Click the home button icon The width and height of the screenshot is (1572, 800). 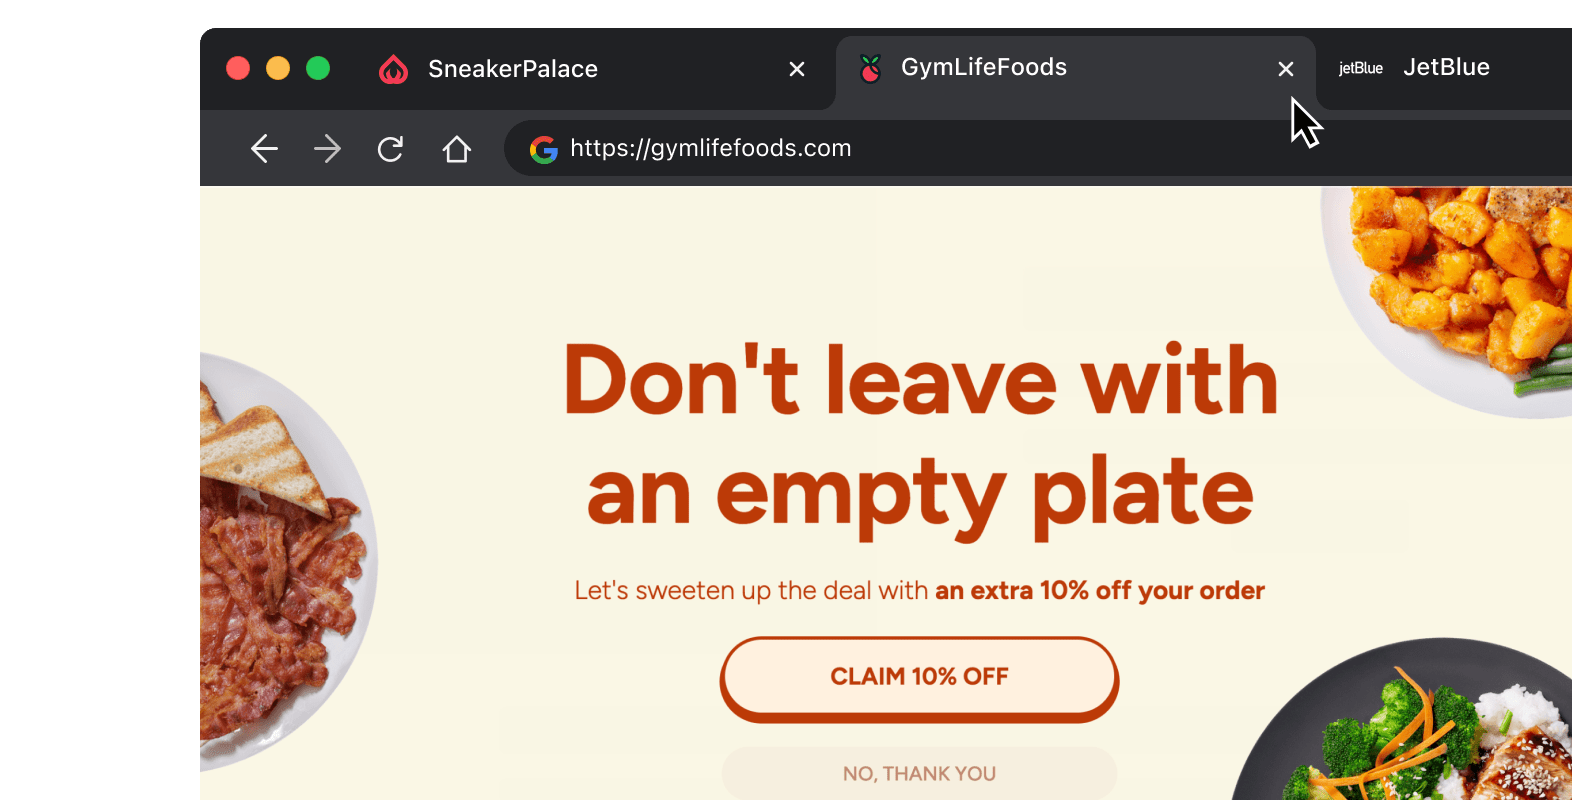click(457, 149)
